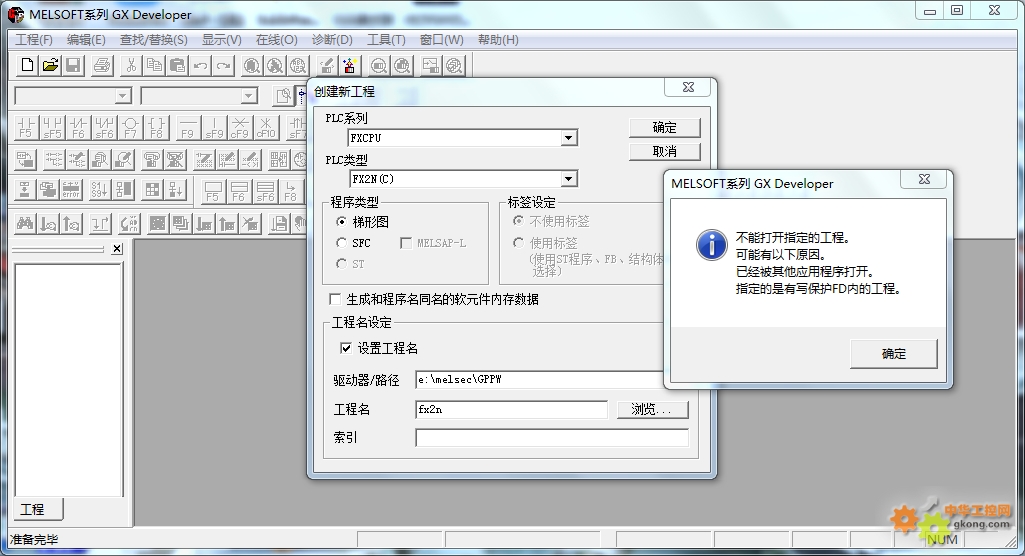
Task: Check 生成和程序名同名的软元件内存数据 box
Action: (x=335, y=299)
